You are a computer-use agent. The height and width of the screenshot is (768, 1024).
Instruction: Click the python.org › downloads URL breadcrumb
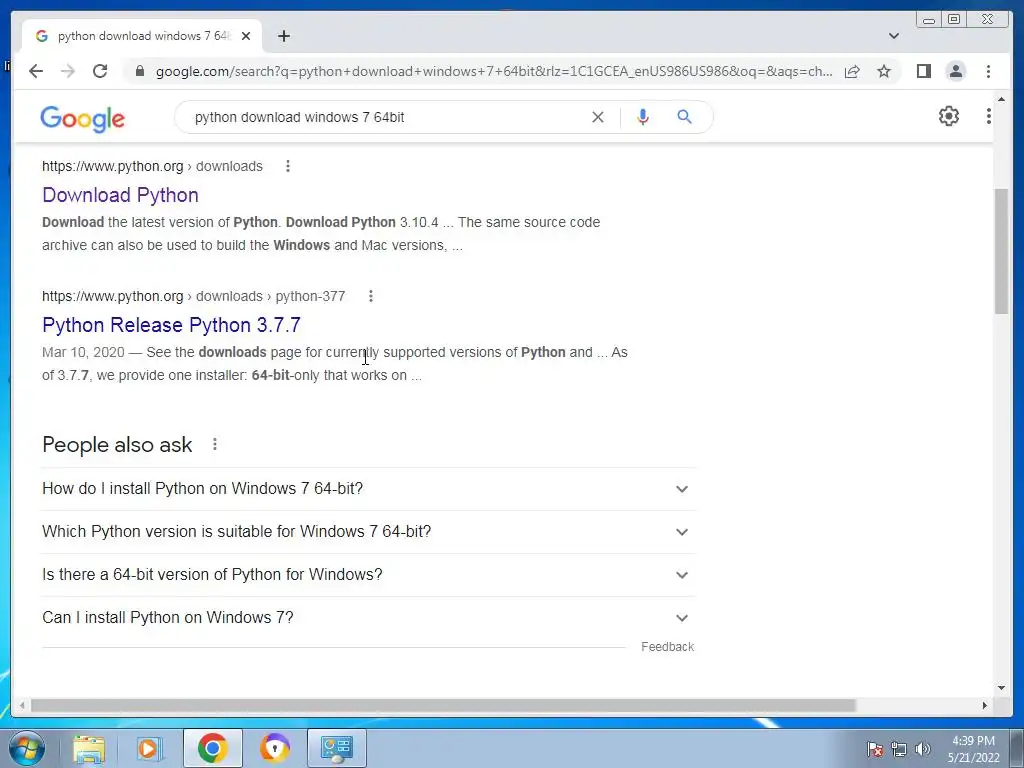[x=152, y=166]
